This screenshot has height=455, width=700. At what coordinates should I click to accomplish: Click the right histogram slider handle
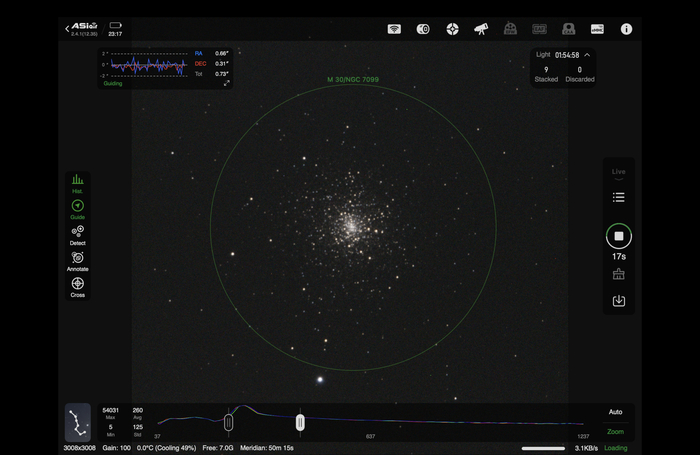coord(300,423)
